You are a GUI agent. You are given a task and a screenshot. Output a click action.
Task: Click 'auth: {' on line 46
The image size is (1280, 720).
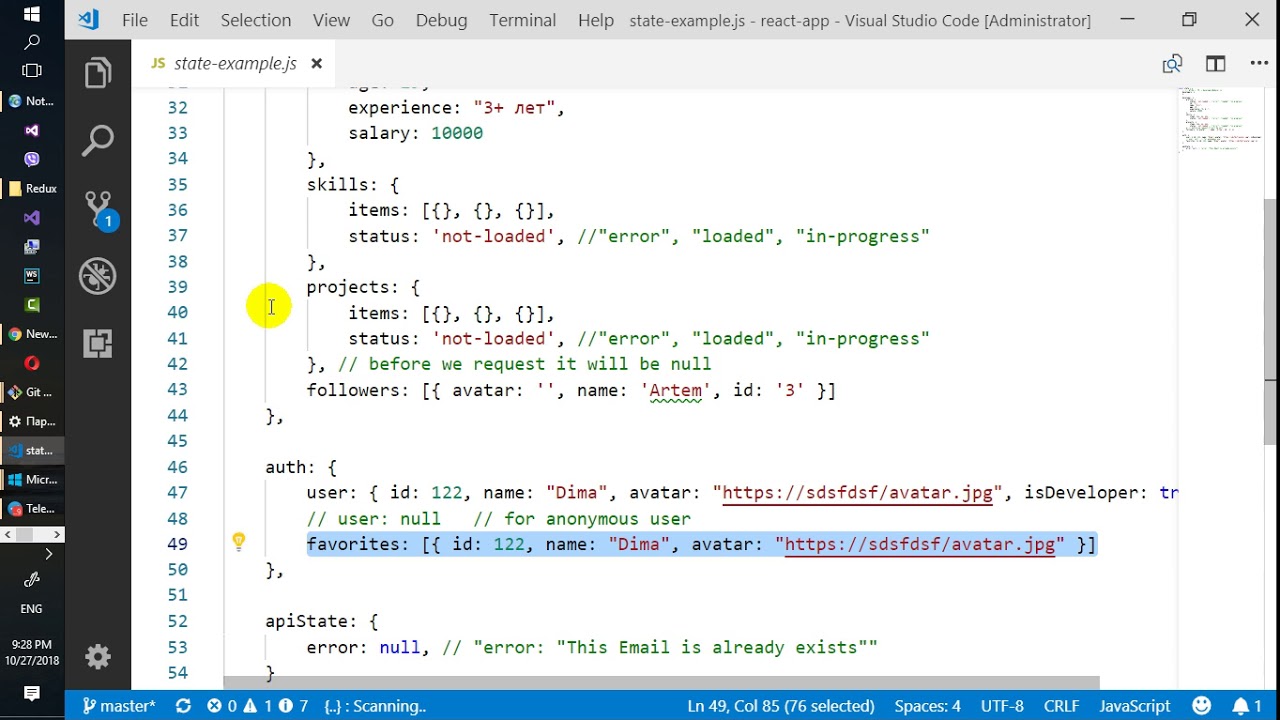pyautogui.click(x=301, y=467)
